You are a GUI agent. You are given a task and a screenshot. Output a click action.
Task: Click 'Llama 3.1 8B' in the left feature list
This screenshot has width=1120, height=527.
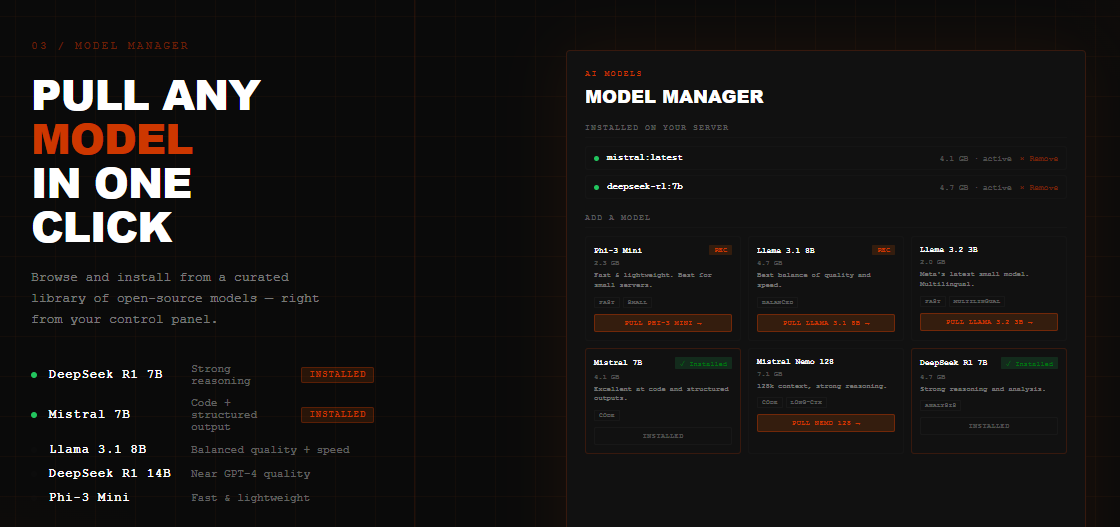[98, 450]
